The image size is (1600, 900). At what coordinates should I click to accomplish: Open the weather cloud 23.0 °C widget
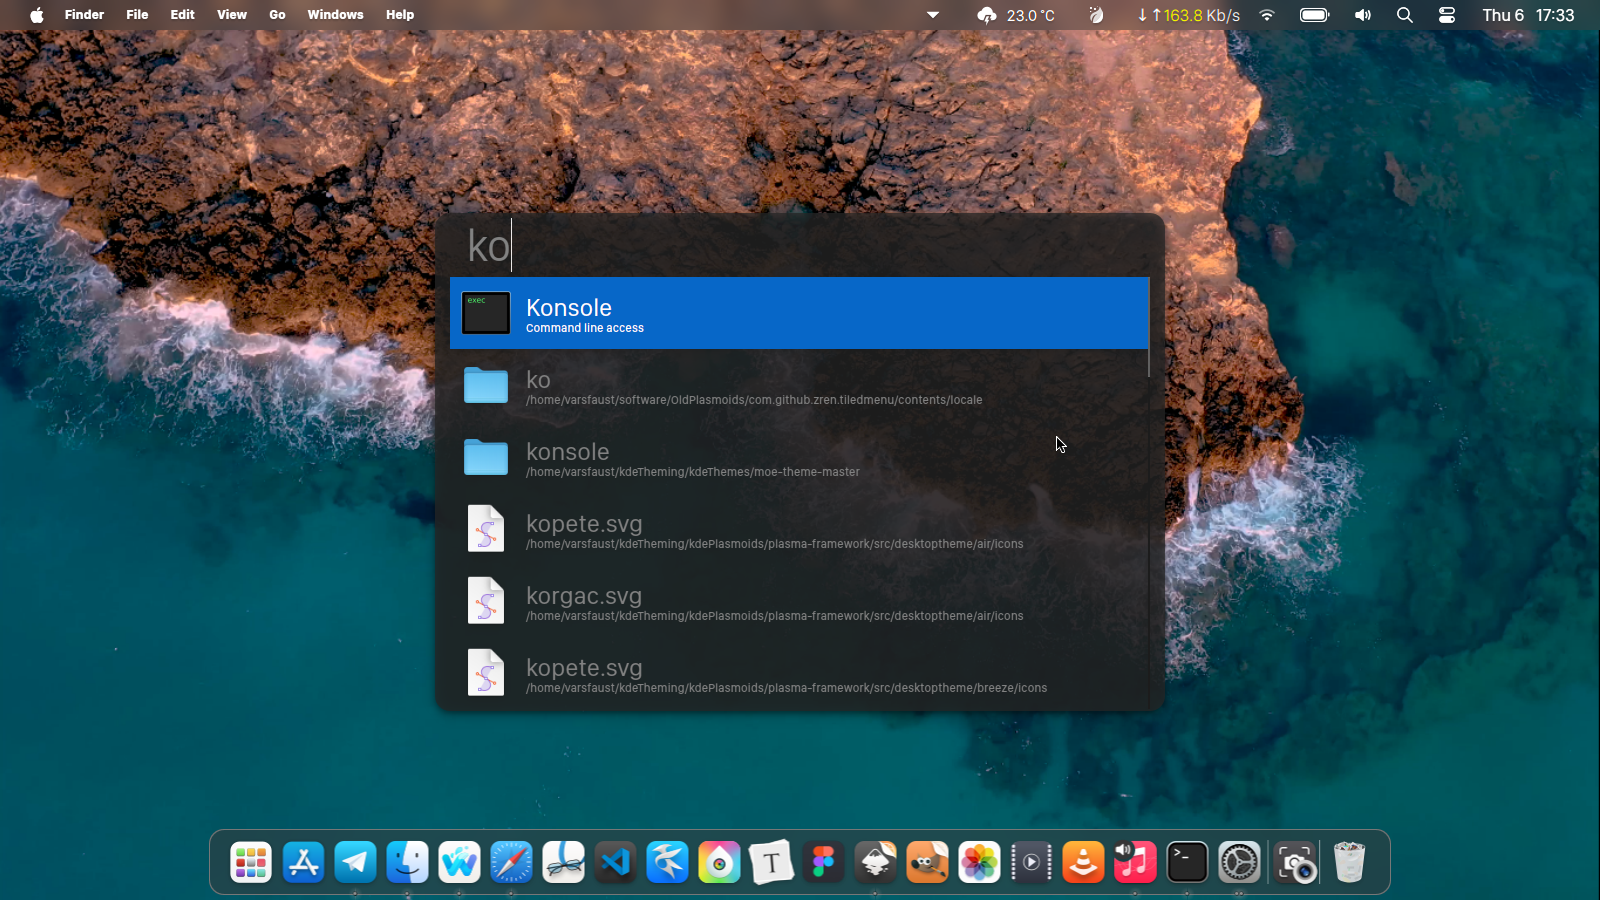[1016, 15]
